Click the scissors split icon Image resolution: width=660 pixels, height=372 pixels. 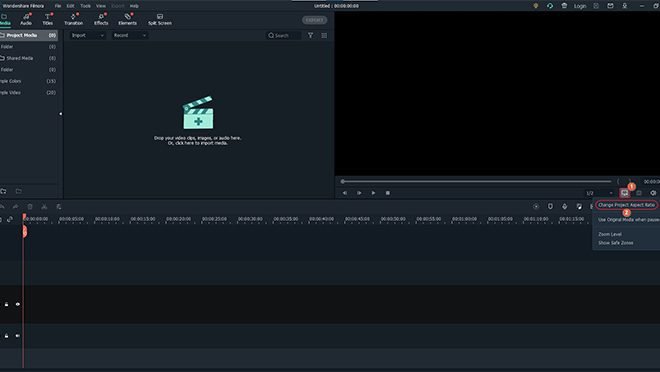tap(44, 207)
